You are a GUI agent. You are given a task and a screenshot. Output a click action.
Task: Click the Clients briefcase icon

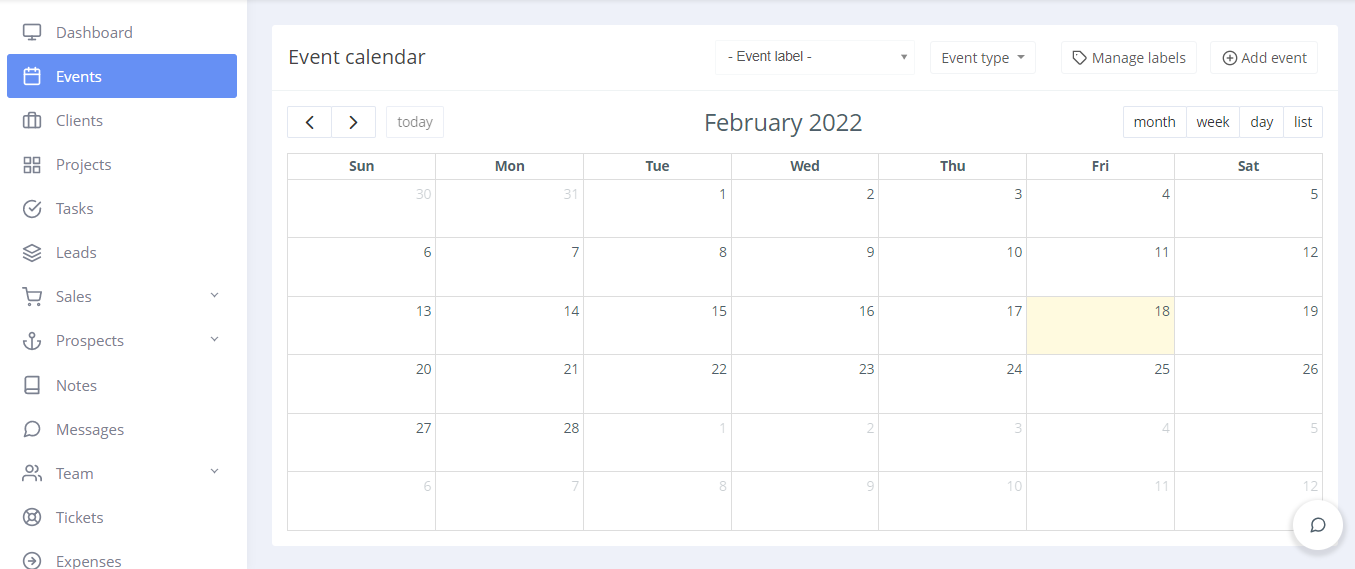click(x=32, y=120)
